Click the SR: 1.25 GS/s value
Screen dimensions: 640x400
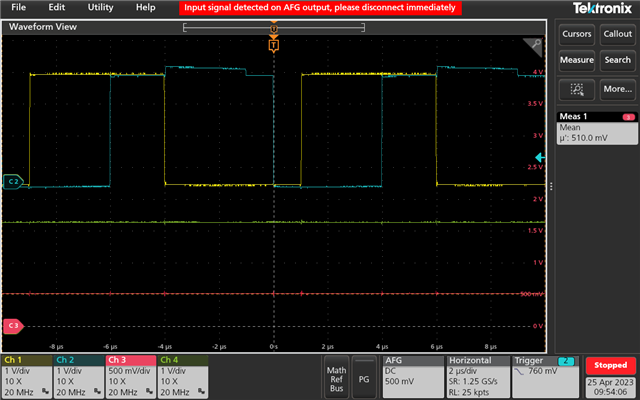pyautogui.click(x=473, y=382)
